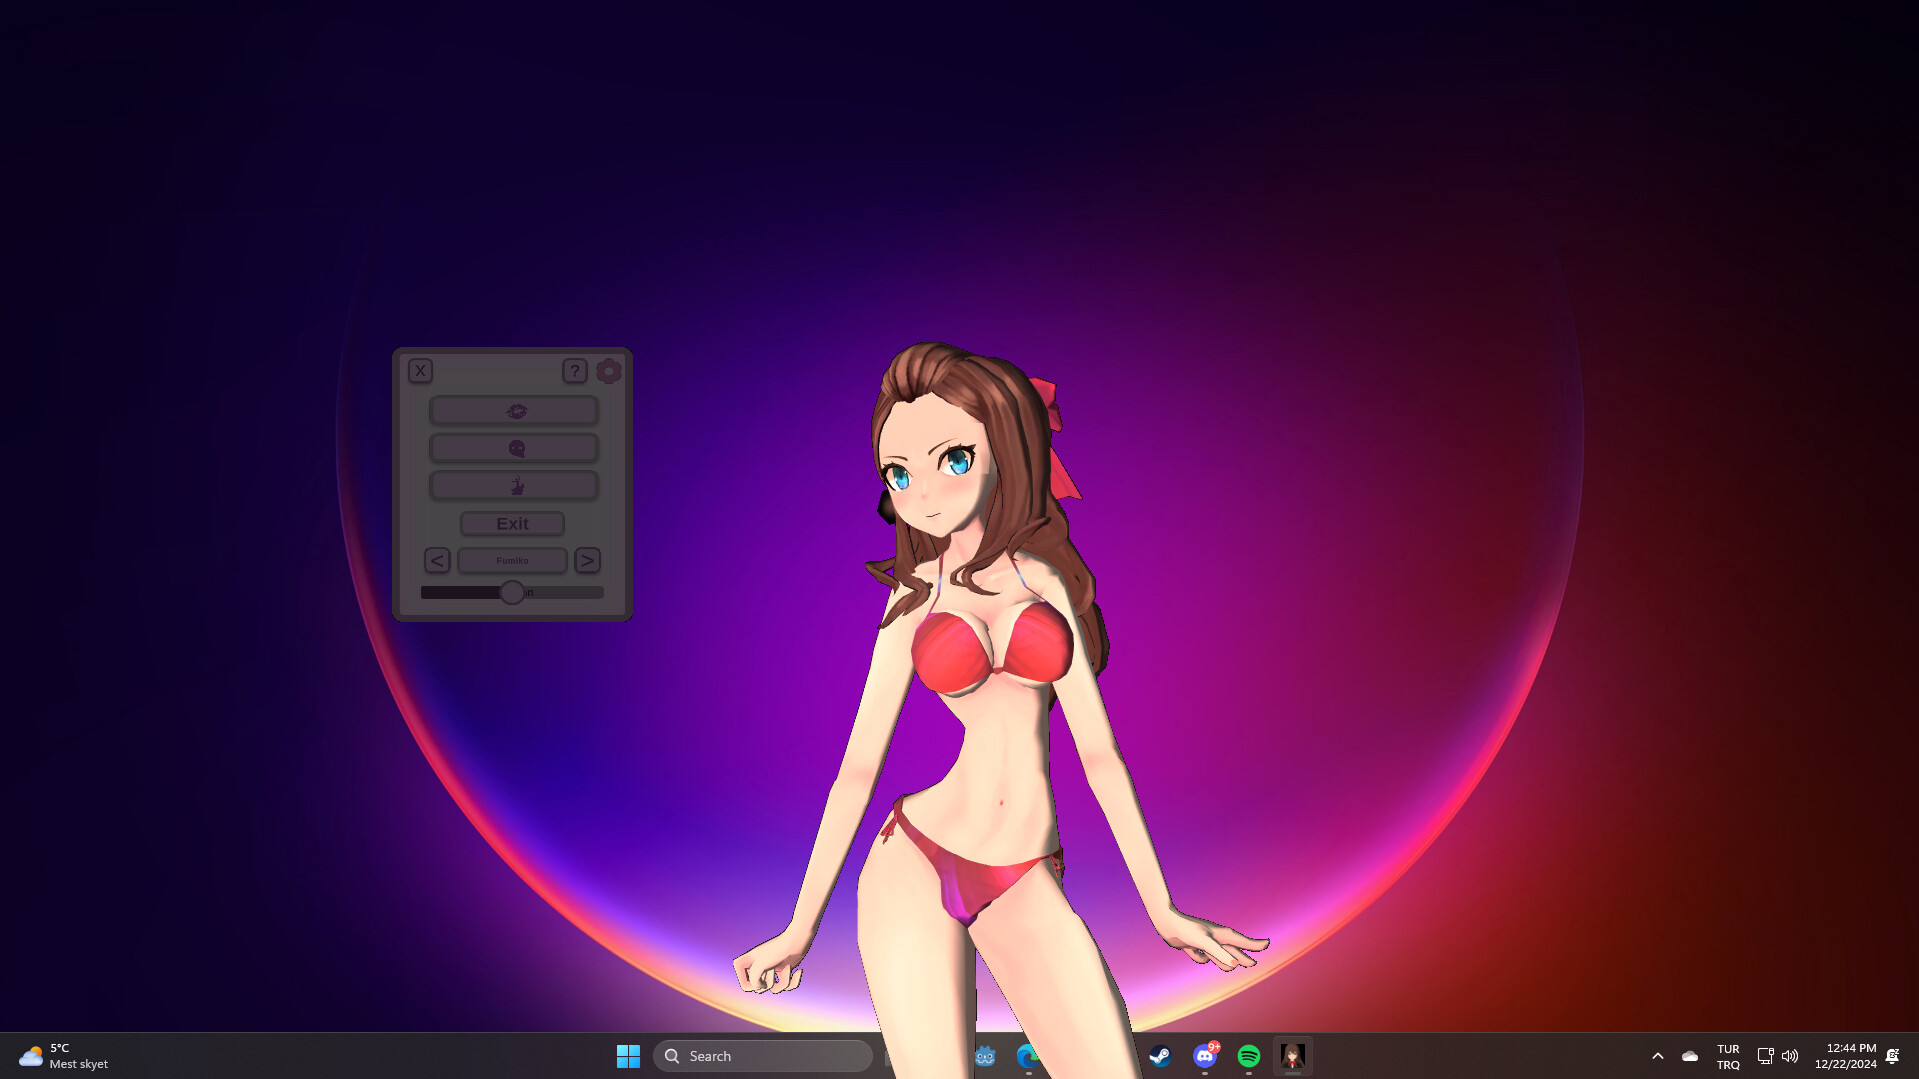Viewport: 1919px width, 1079px height.
Task: Switch to previous character with left arrow
Action: click(x=437, y=561)
